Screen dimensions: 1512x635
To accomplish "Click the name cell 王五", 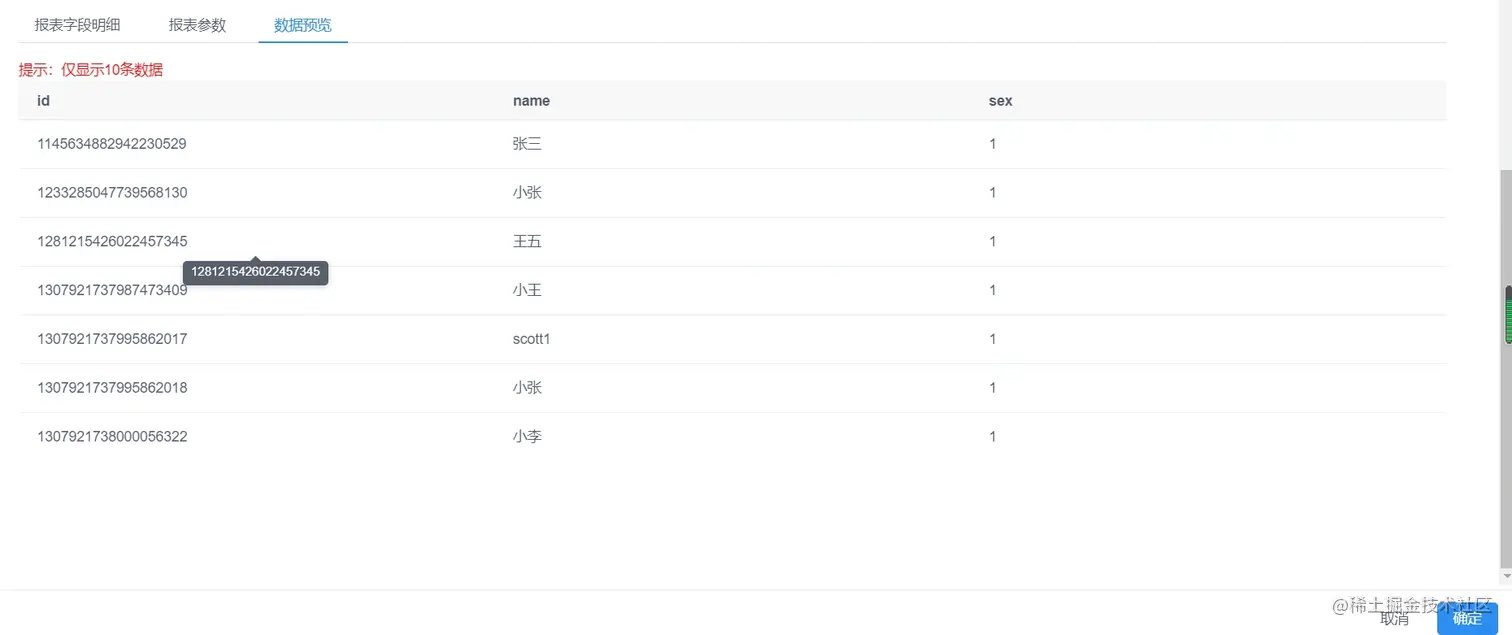I will pos(527,241).
